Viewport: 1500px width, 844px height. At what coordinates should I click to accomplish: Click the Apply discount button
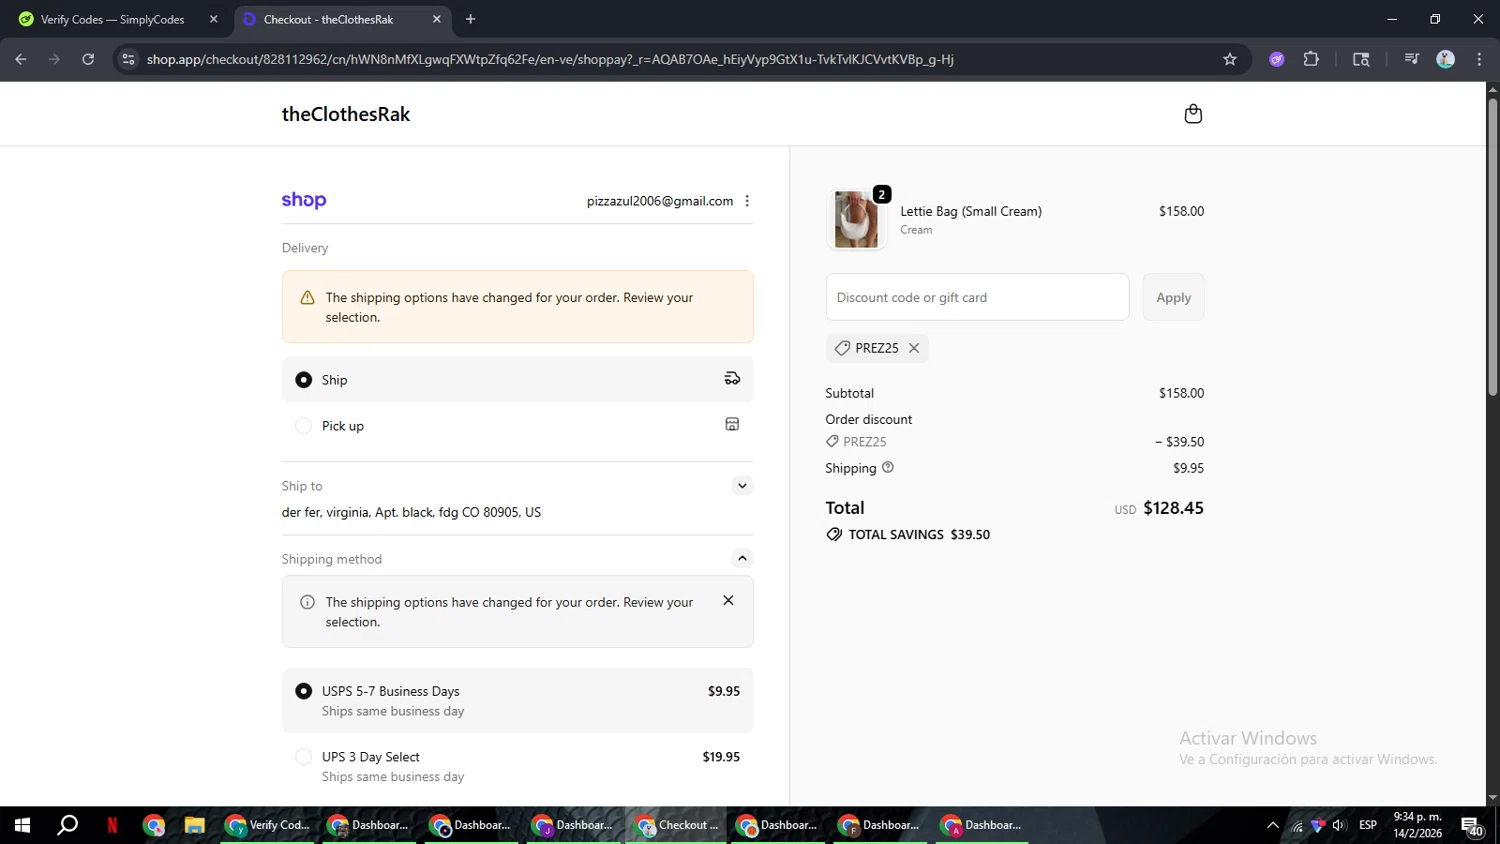click(x=1173, y=297)
